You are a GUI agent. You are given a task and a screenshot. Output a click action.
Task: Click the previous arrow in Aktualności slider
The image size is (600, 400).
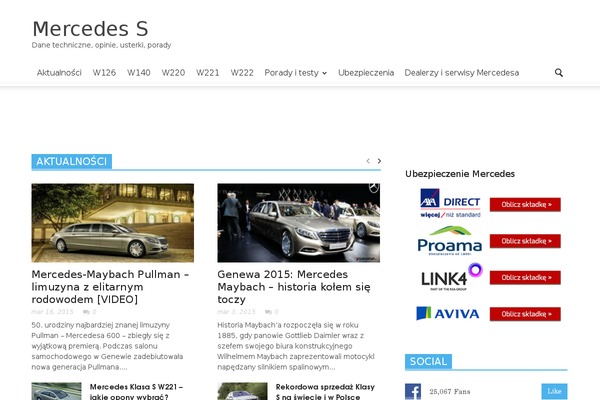[368, 161]
